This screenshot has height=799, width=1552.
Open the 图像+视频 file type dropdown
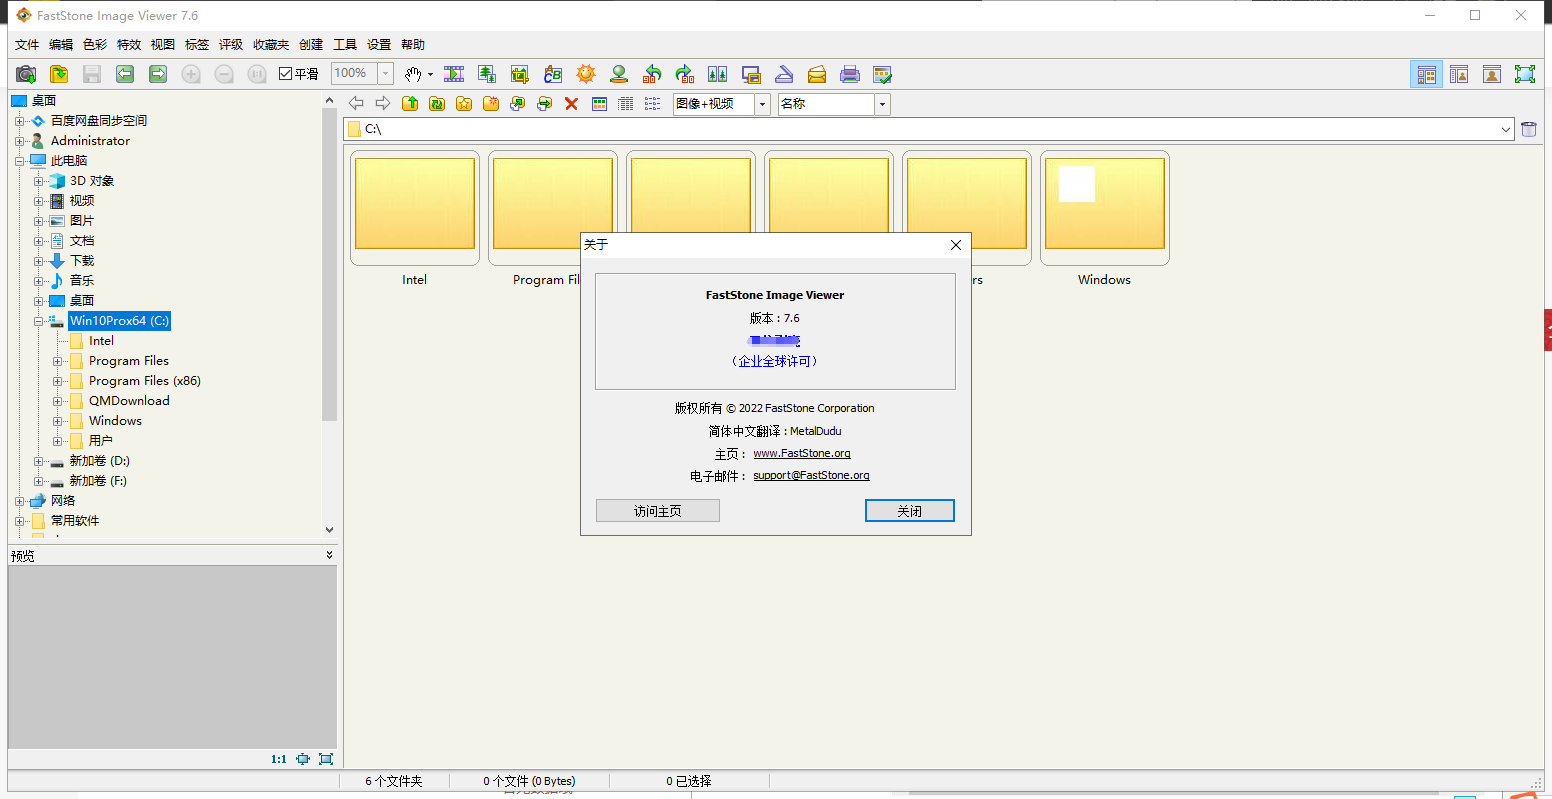pos(761,104)
